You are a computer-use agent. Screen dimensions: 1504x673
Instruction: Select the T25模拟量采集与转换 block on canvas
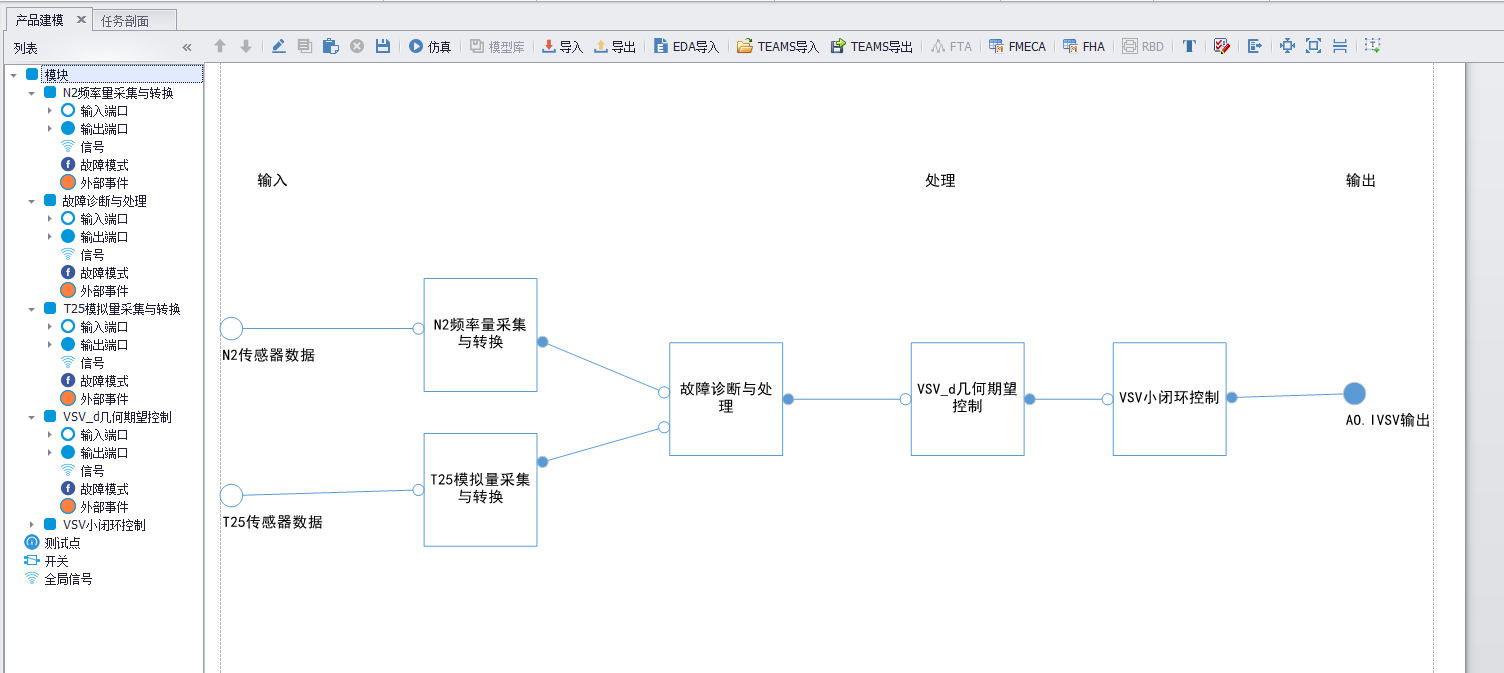(x=480, y=490)
